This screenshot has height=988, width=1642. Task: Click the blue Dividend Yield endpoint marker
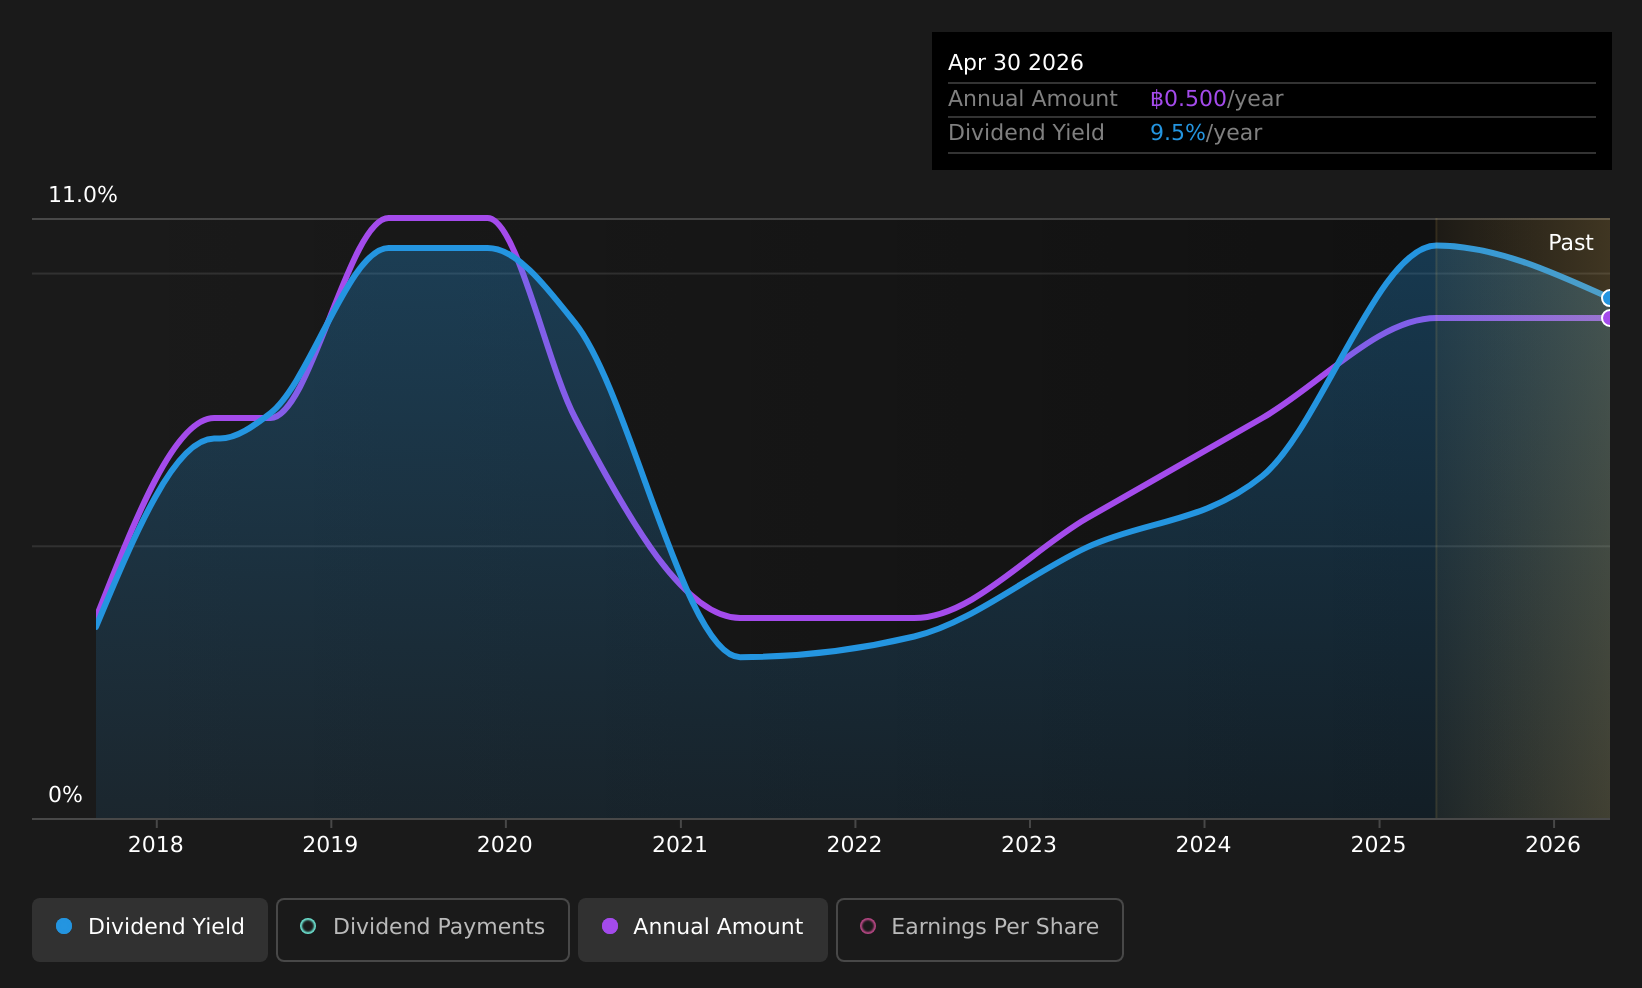1608,298
